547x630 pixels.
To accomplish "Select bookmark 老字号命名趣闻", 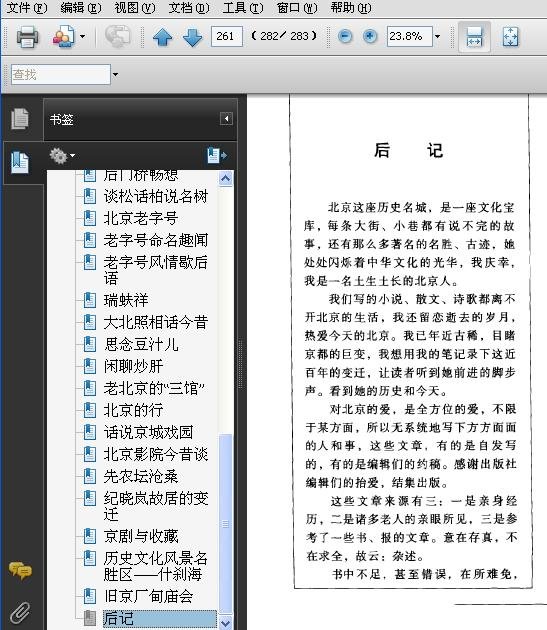I will [156, 240].
